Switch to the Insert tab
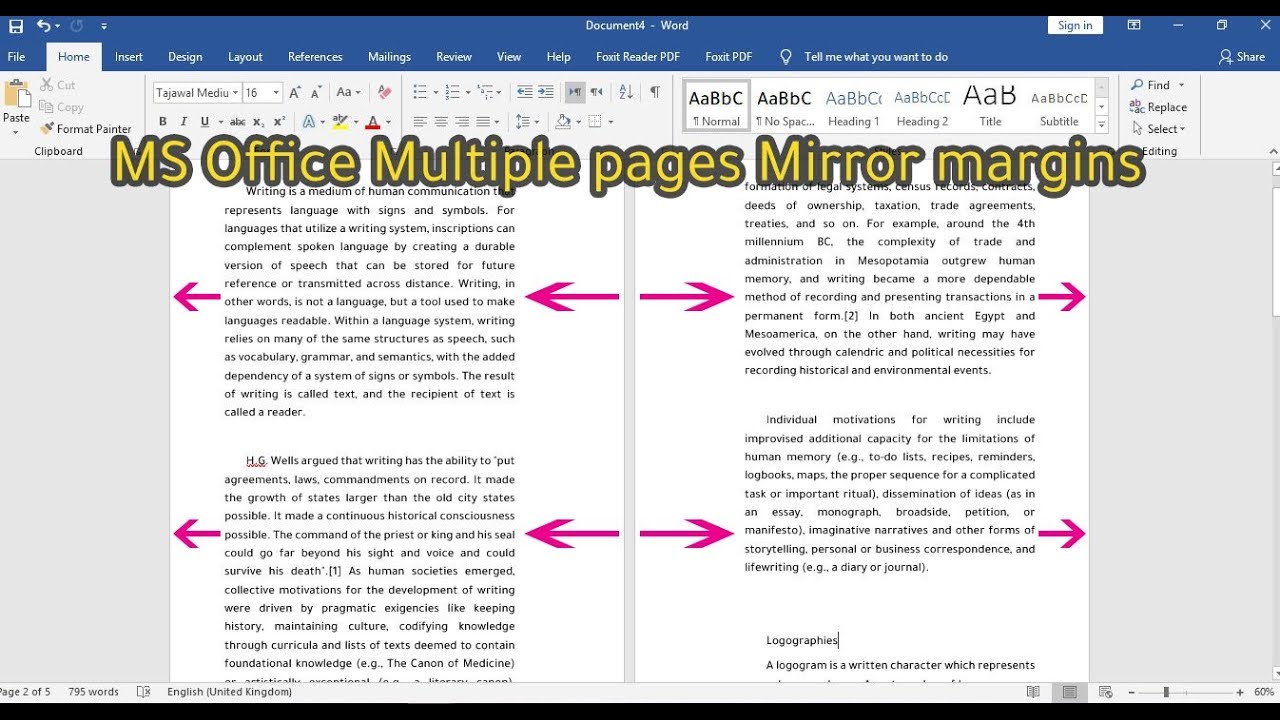Viewport: 1280px width, 720px height. pyautogui.click(x=129, y=57)
